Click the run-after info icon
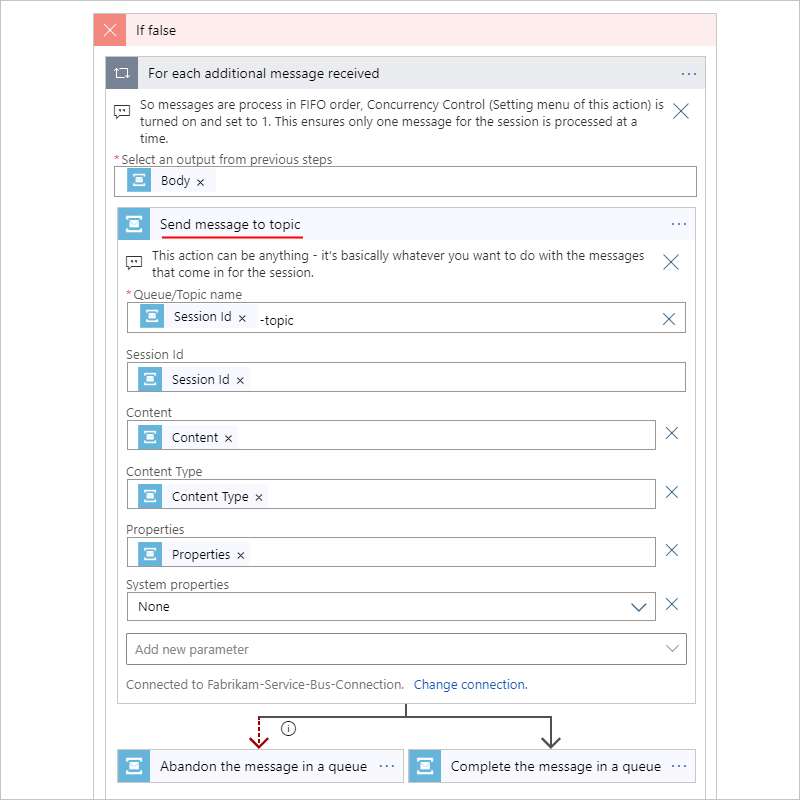Image resolution: width=800 pixels, height=800 pixels. (x=288, y=729)
